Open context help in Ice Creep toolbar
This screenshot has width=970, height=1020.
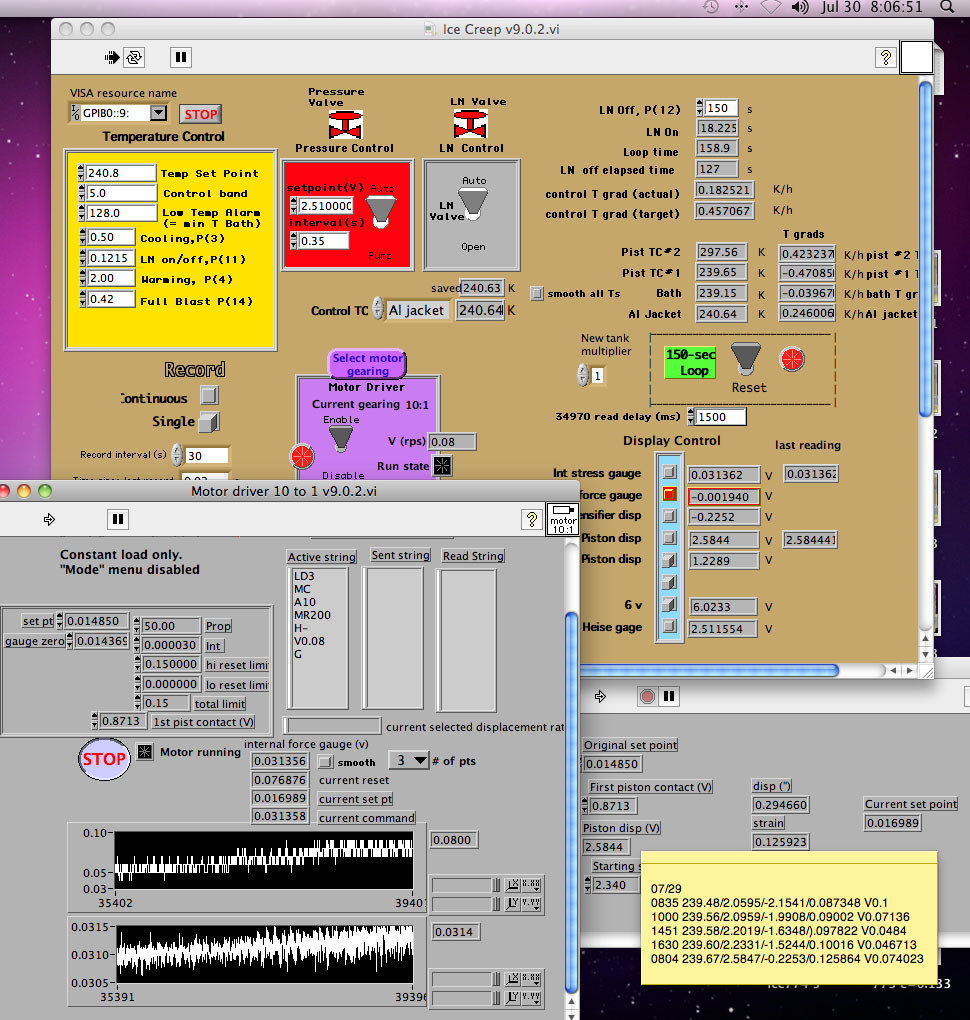[x=885, y=58]
